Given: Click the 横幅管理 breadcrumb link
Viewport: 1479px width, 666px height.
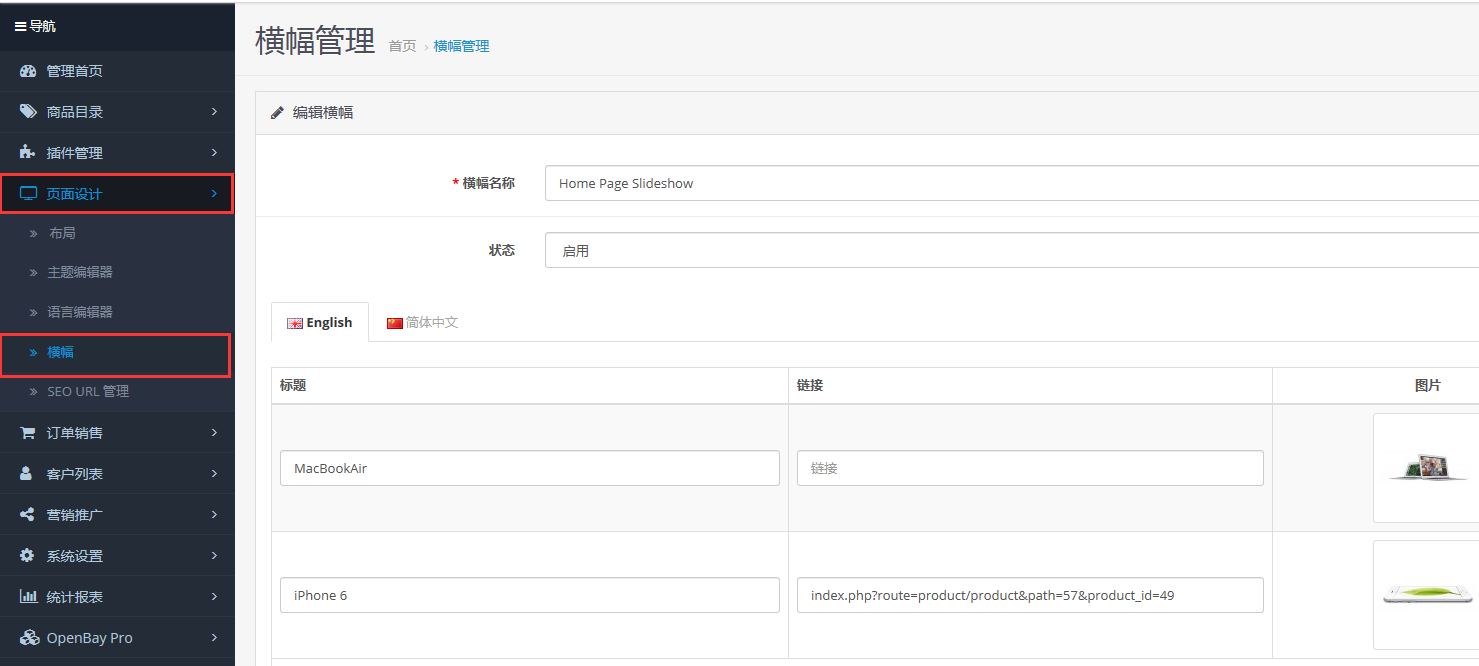Looking at the screenshot, I should pyautogui.click(x=462, y=46).
